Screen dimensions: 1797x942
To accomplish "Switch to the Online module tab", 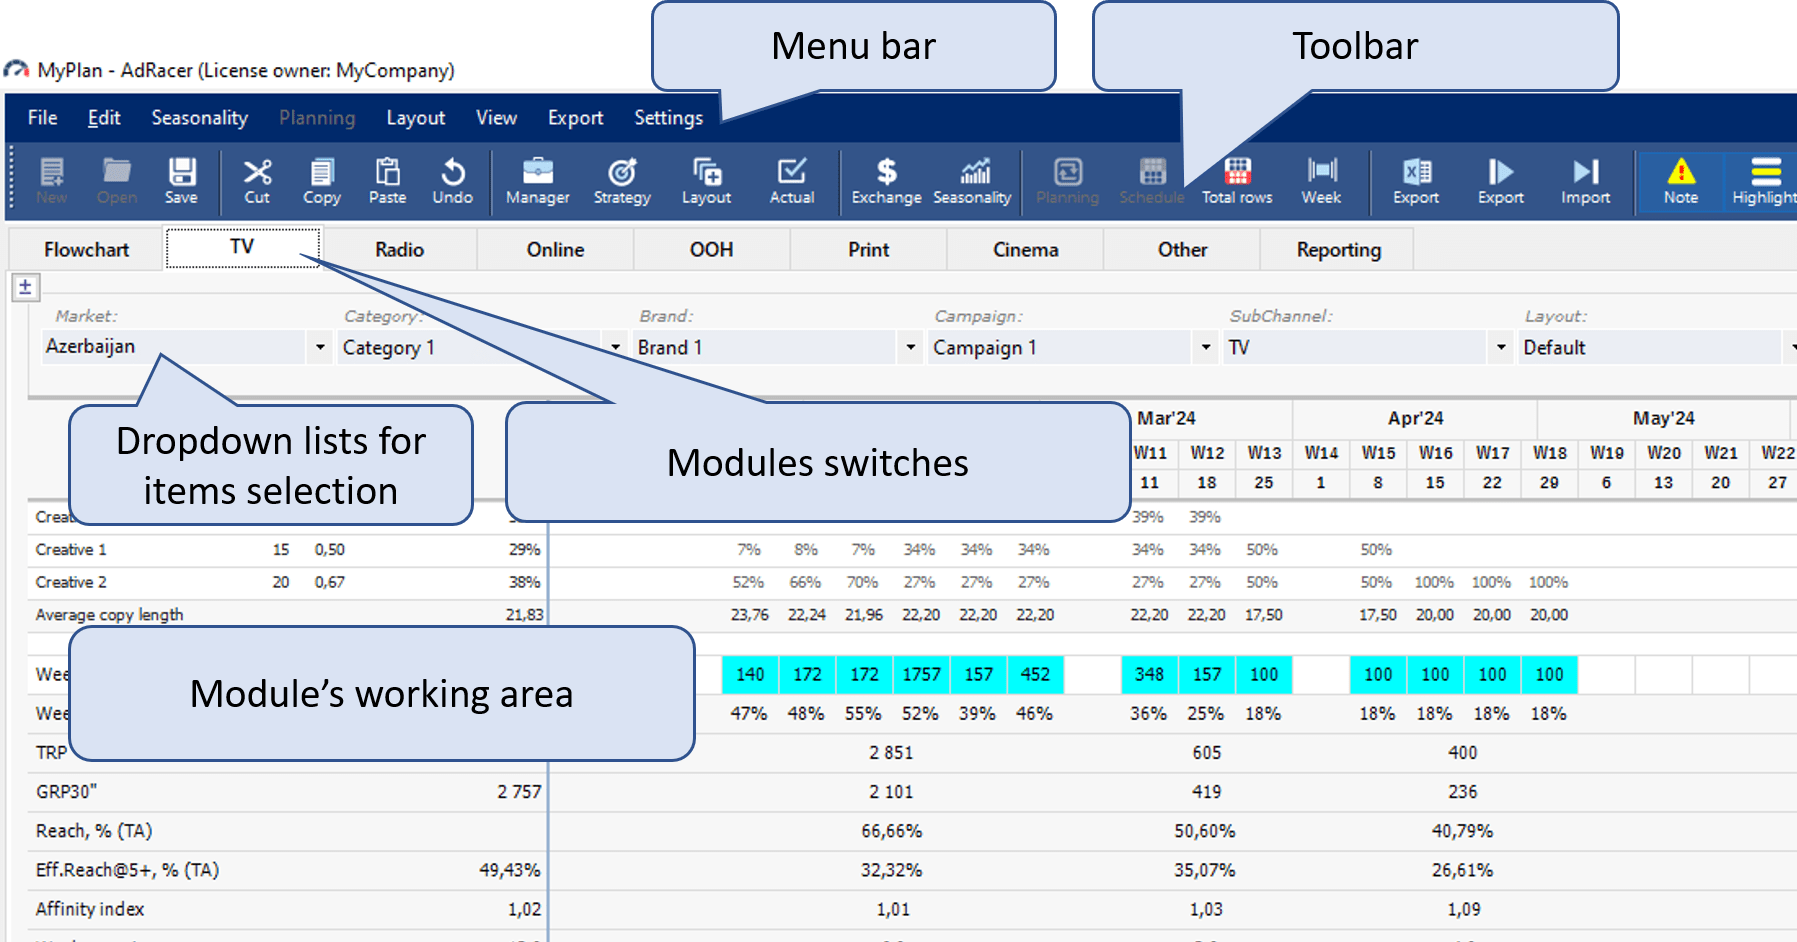I will pyautogui.click(x=555, y=249).
